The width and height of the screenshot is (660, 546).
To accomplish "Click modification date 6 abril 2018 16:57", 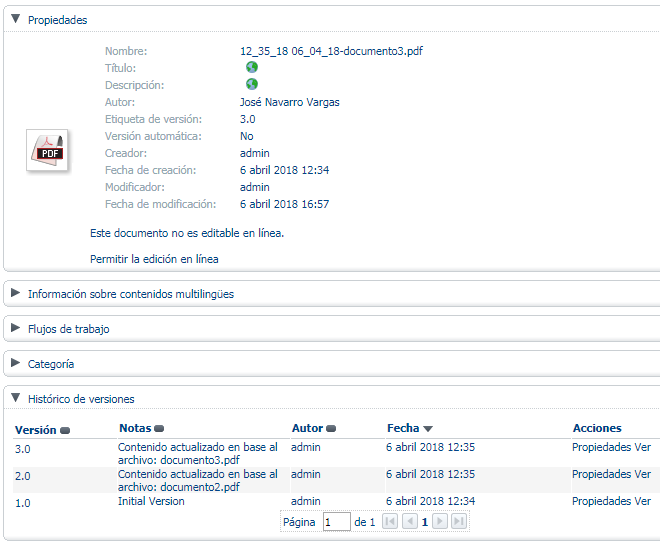I will pyautogui.click(x=285, y=204).
